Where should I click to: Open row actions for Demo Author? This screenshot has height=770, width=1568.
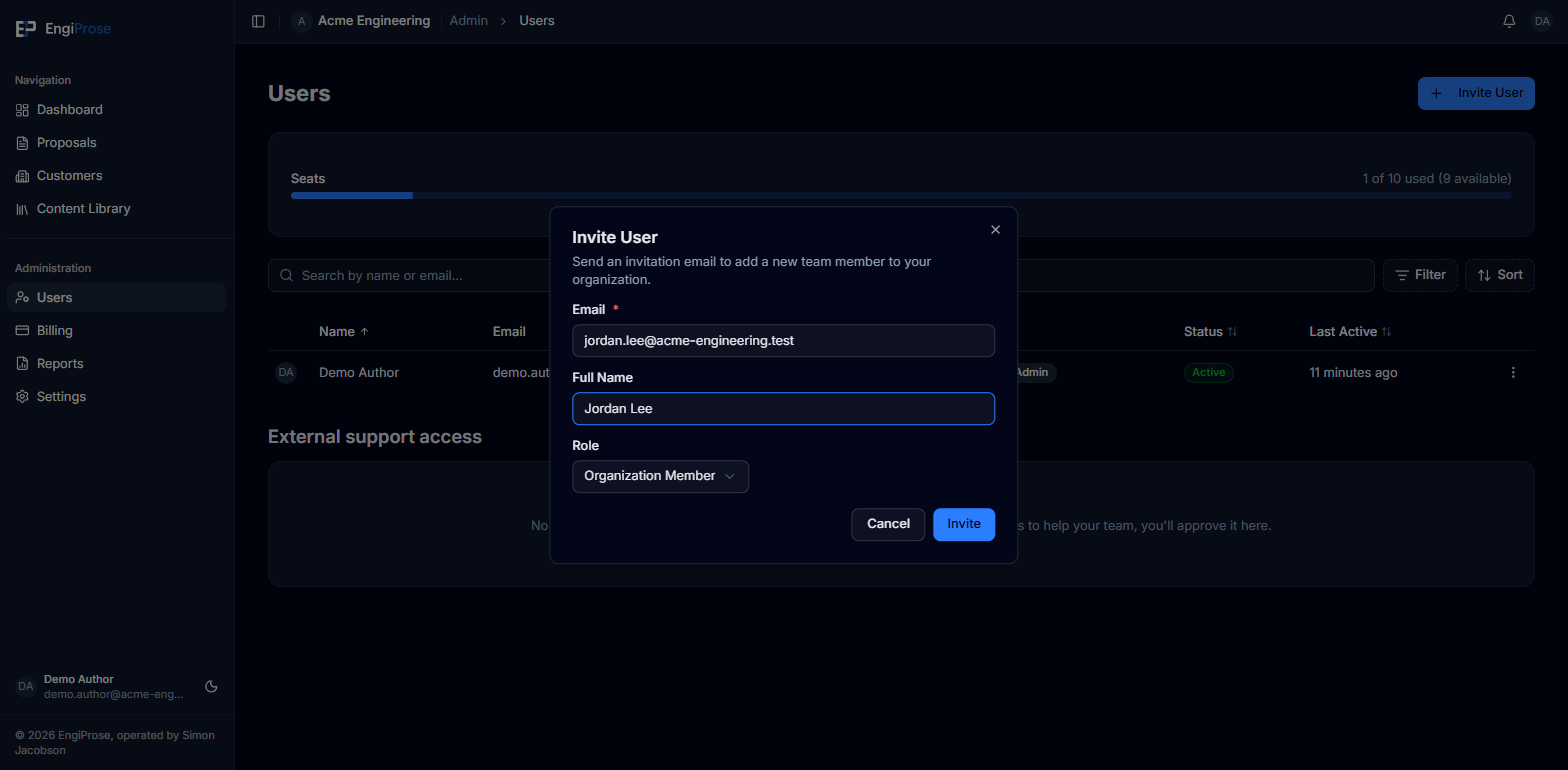pos(1513,373)
